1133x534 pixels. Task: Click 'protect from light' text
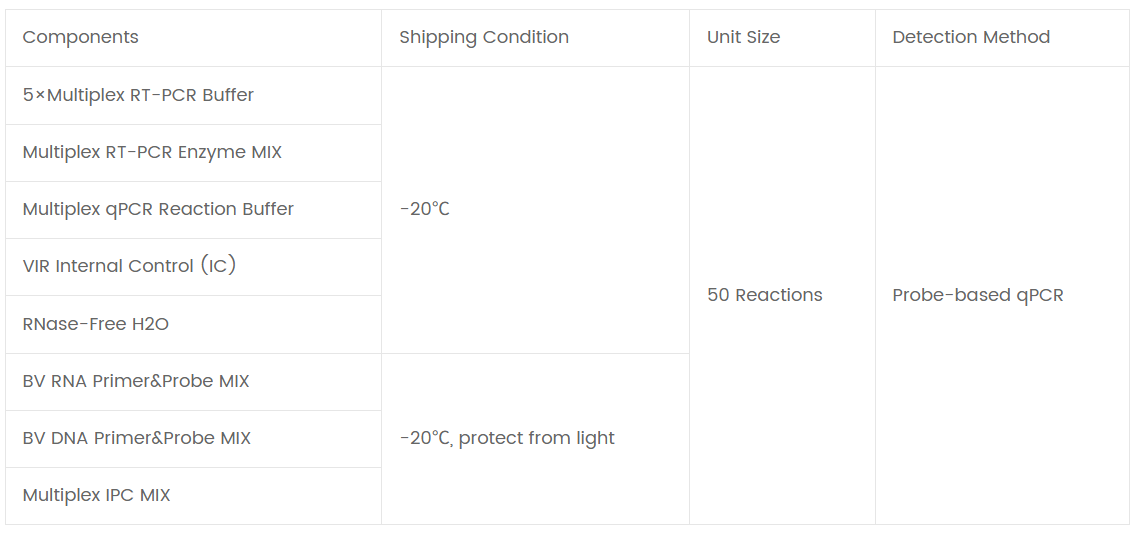point(537,438)
